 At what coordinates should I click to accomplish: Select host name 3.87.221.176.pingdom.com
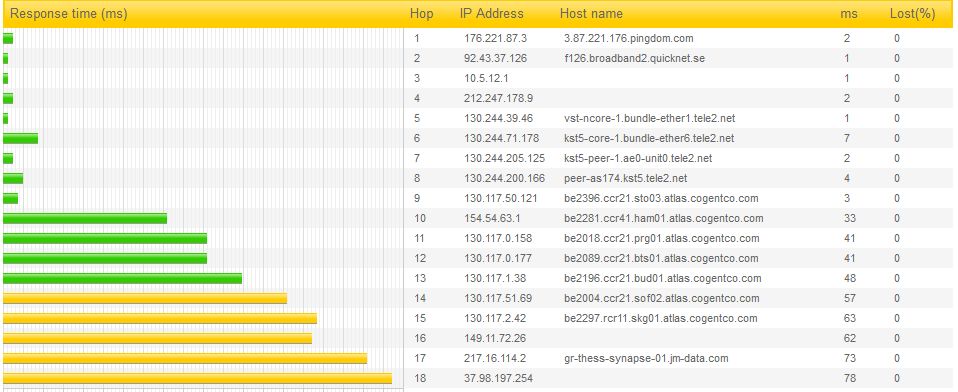coord(629,38)
